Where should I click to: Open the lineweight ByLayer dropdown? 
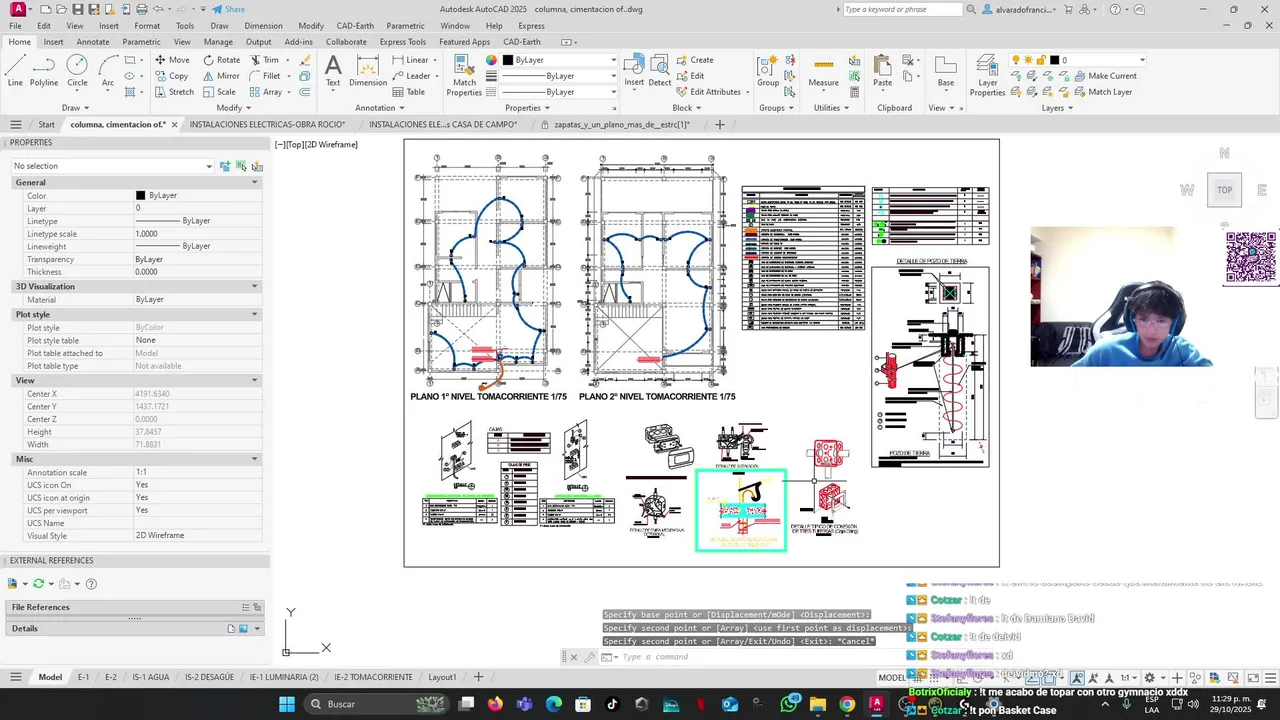coord(613,76)
